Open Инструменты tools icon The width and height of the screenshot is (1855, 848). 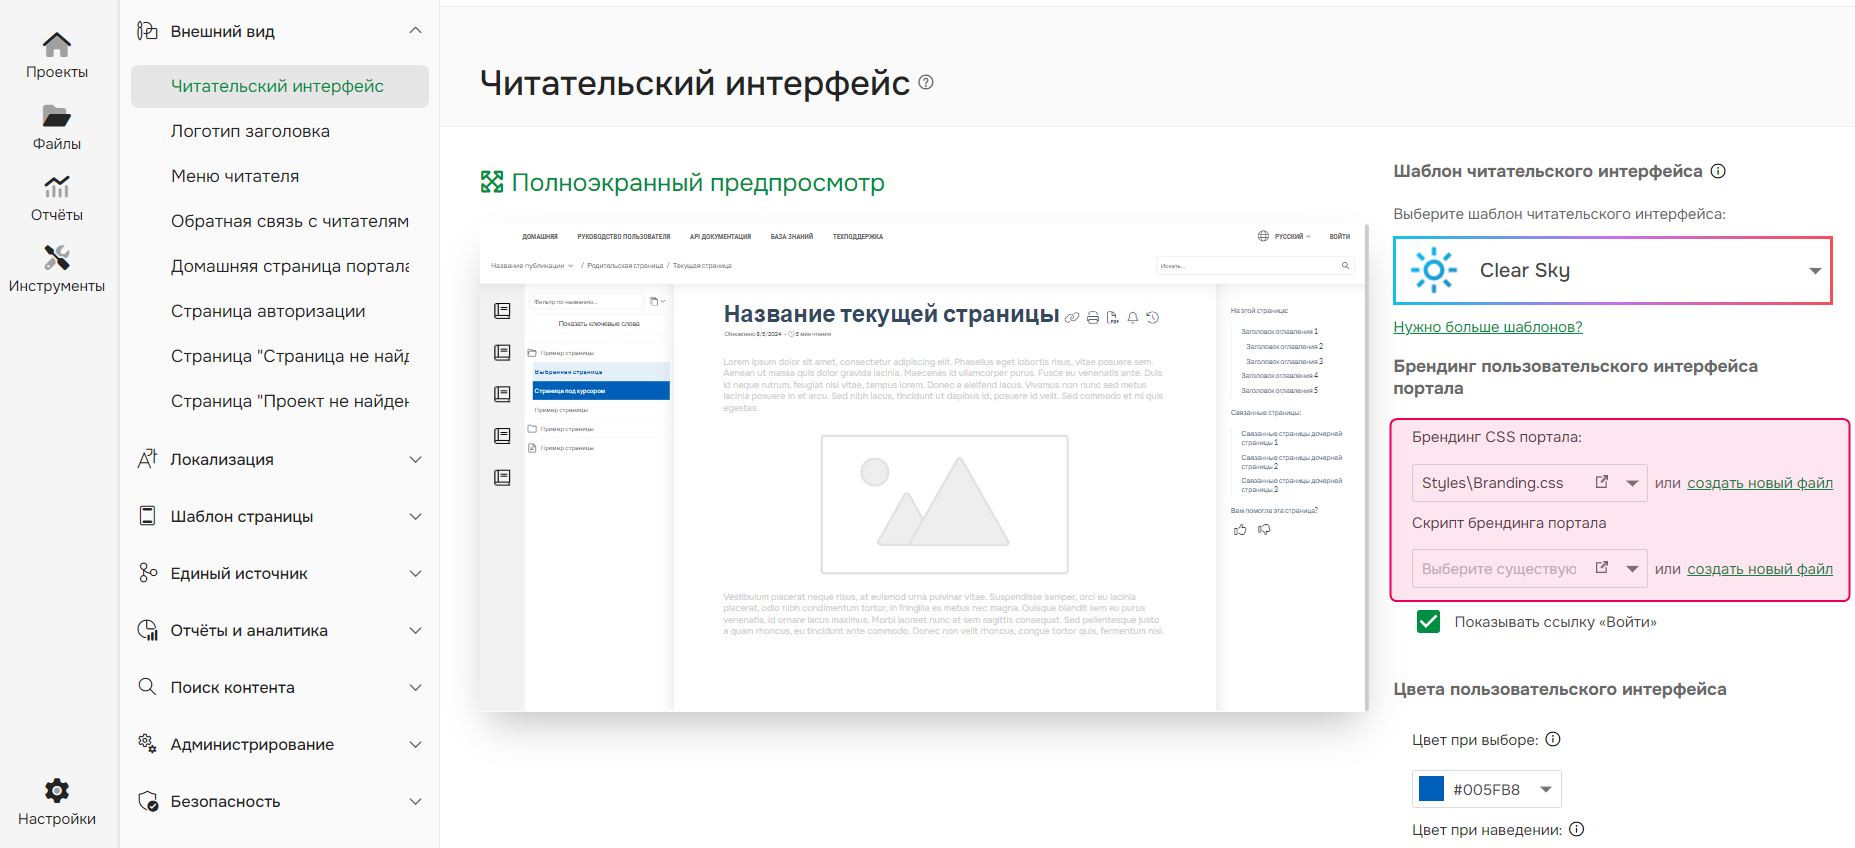click(x=57, y=258)
